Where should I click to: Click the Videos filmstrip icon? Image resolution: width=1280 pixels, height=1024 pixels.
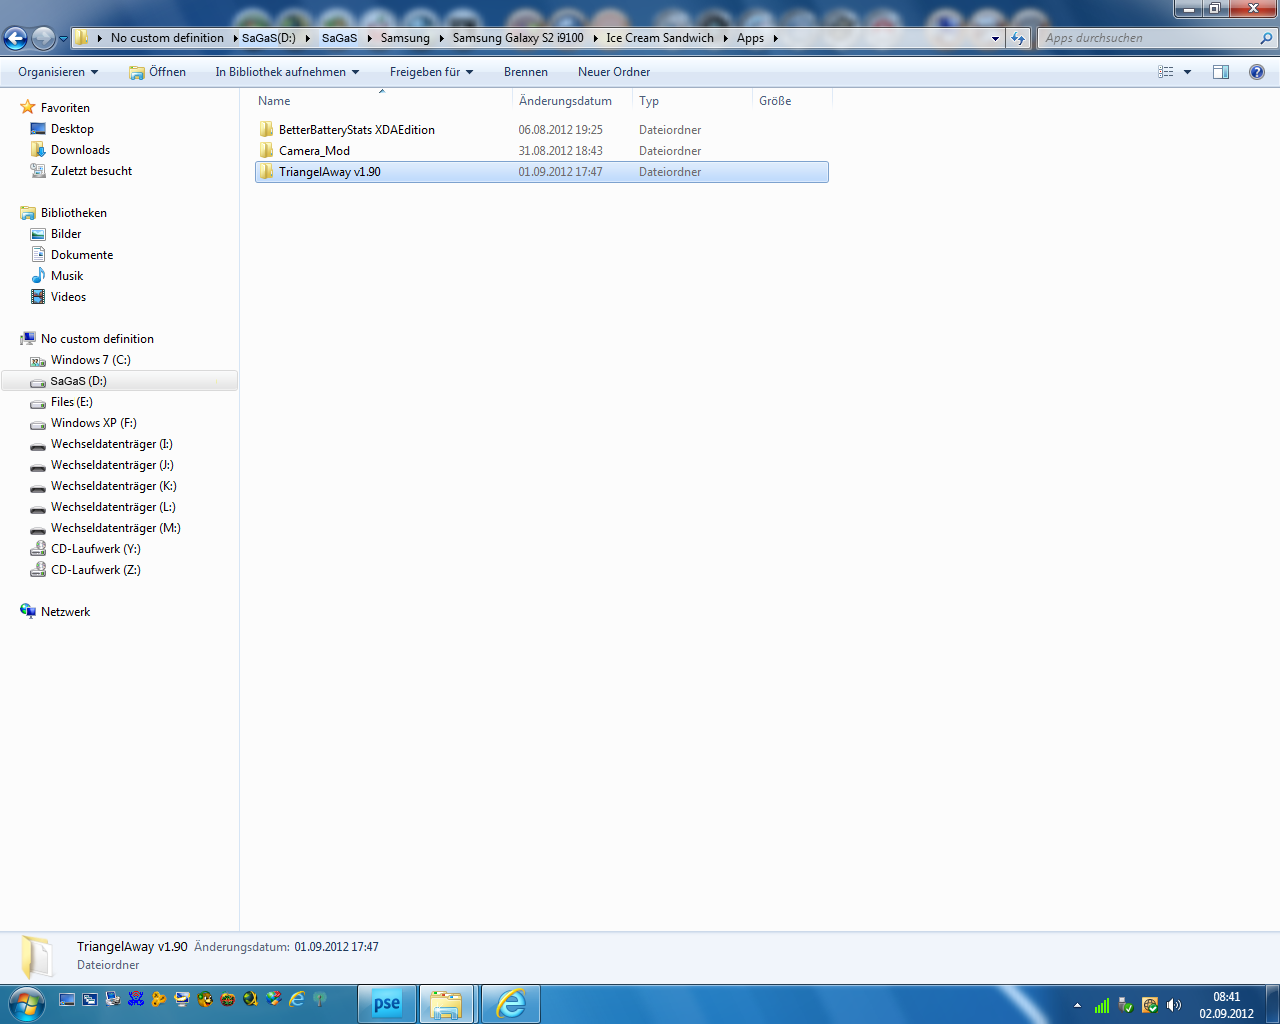click(x=38, y=296)
